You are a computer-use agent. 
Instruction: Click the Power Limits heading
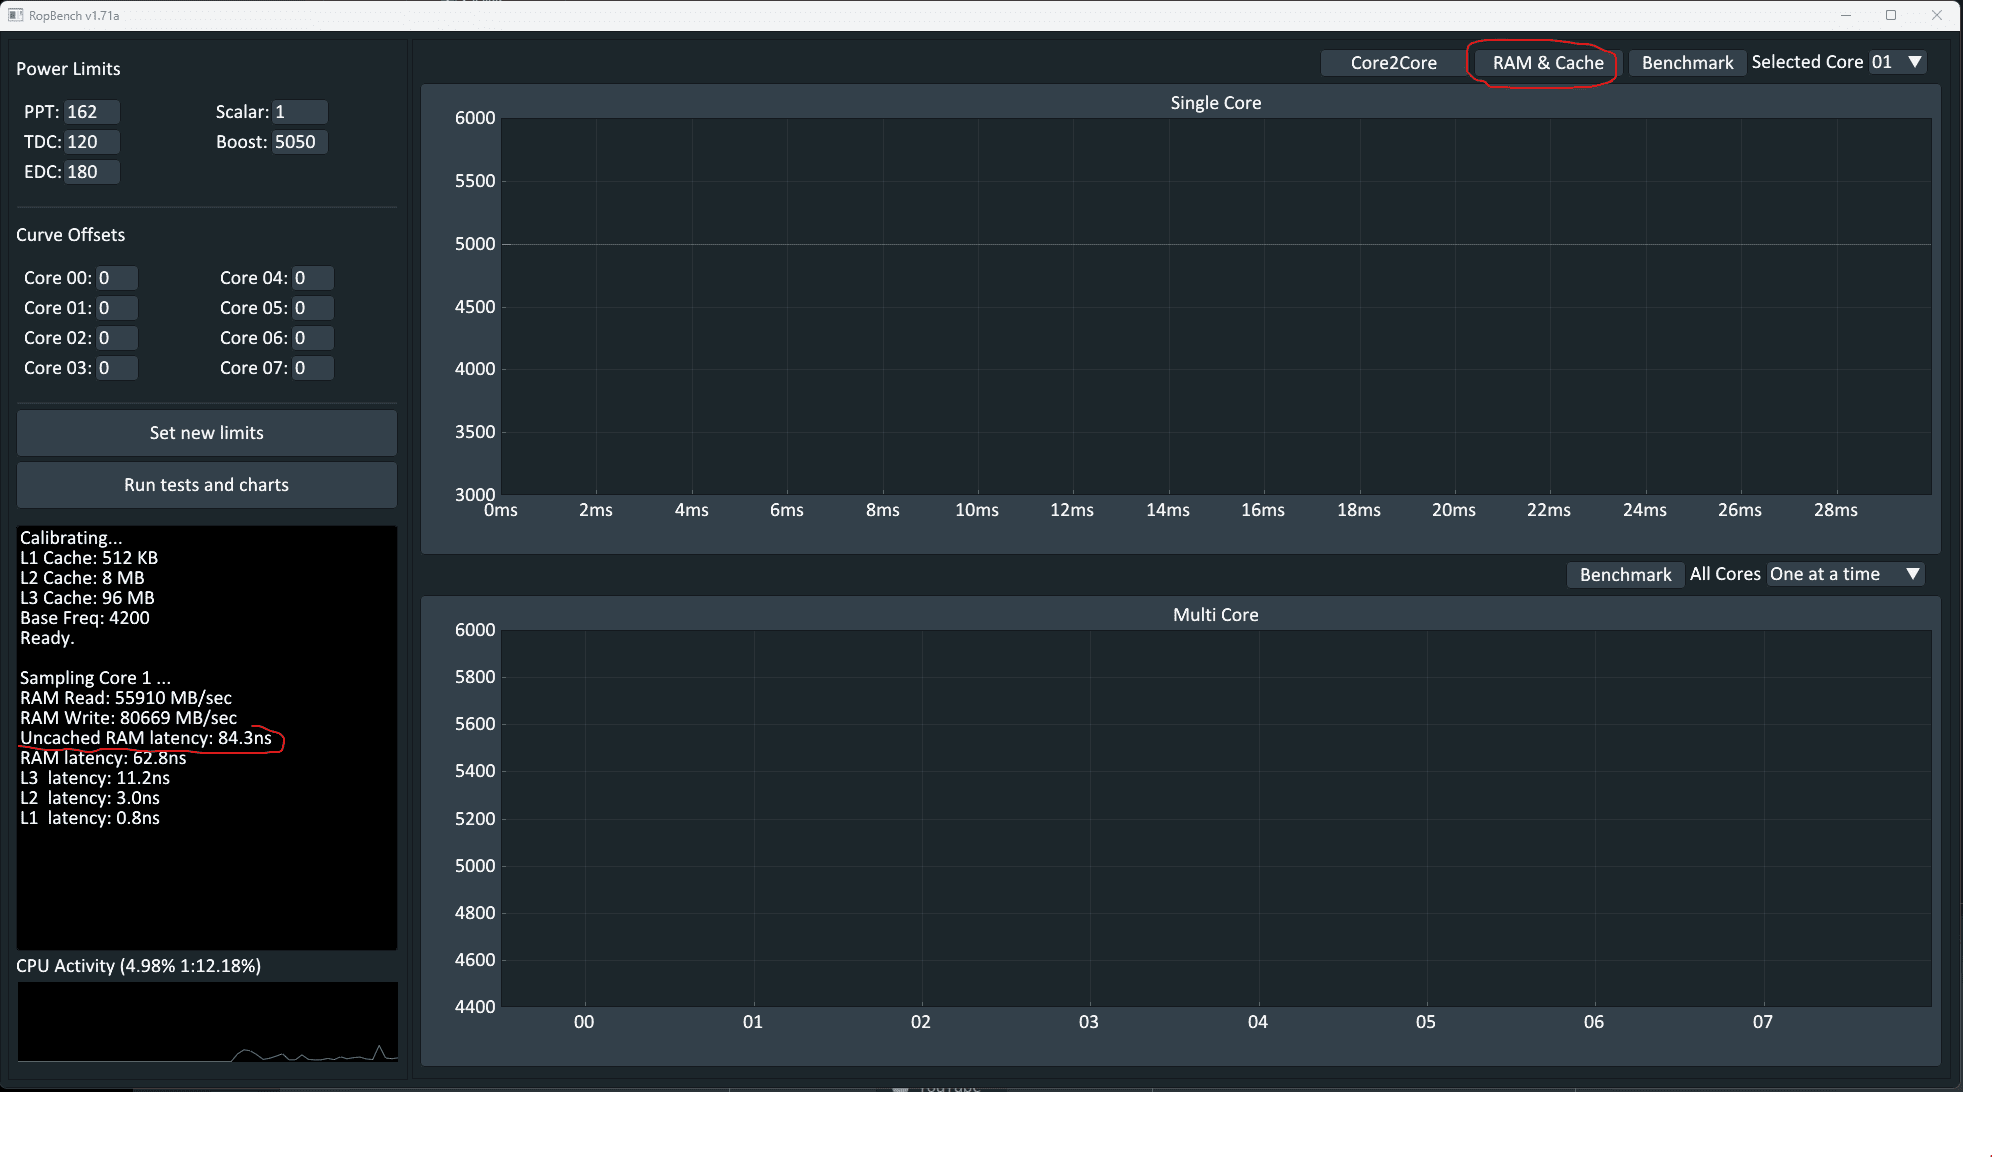tap(68, 69)
